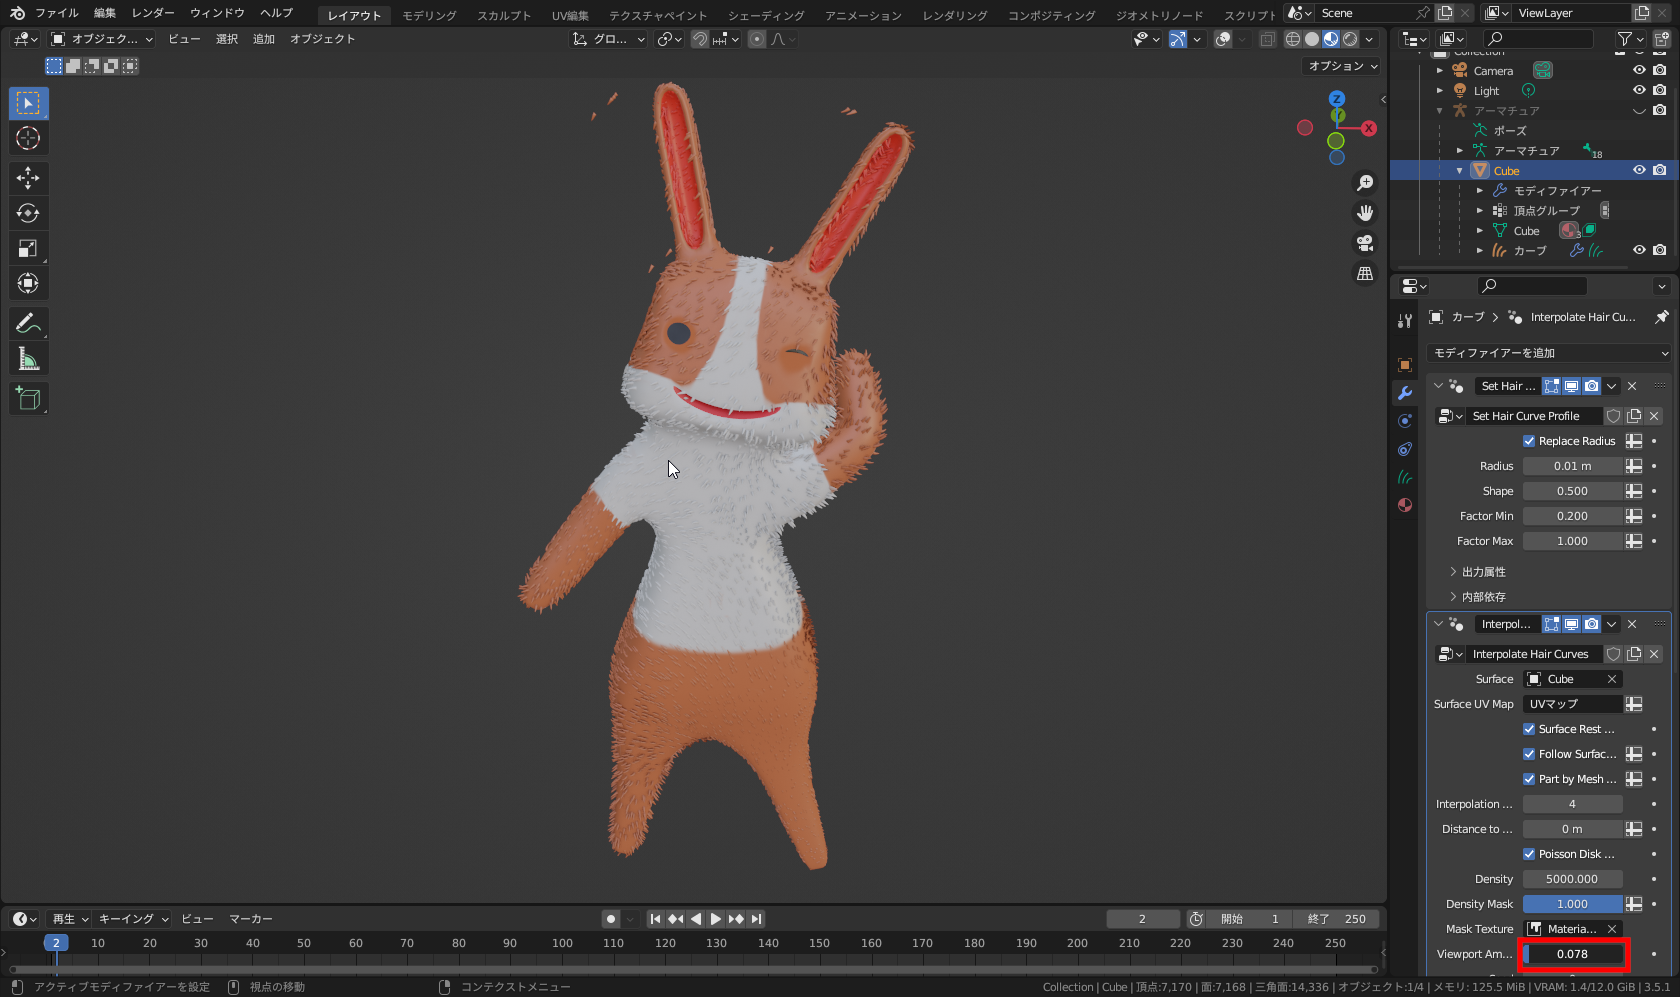1680x997 pixels.
Task: Click the current frame field in the timeline
Action: [x=1142, y=918]
